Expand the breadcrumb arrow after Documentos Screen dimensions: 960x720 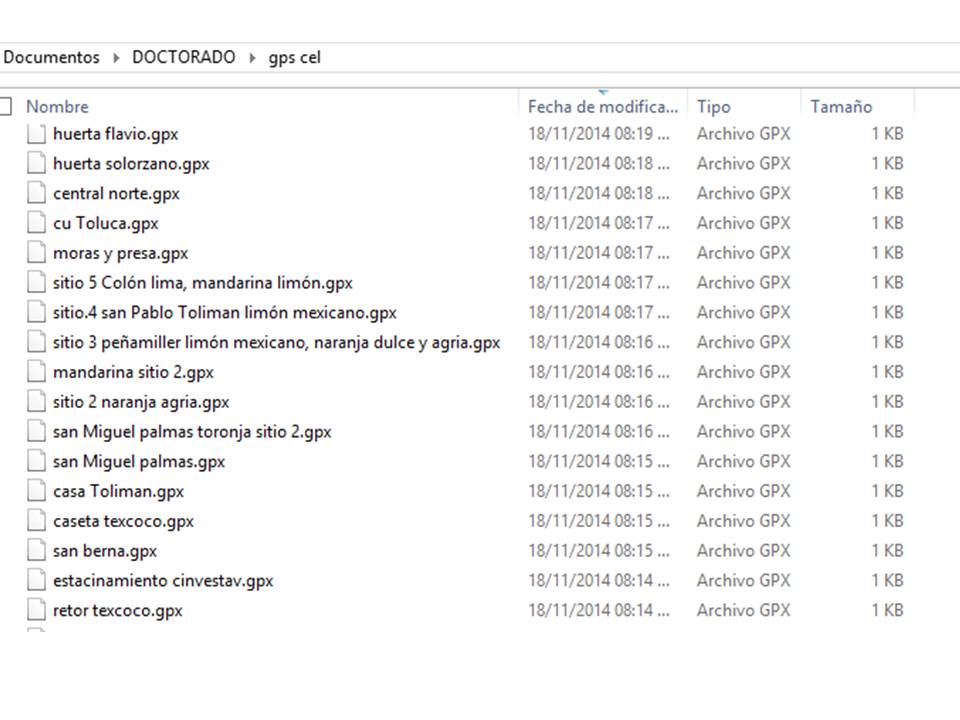click(116, 58)
